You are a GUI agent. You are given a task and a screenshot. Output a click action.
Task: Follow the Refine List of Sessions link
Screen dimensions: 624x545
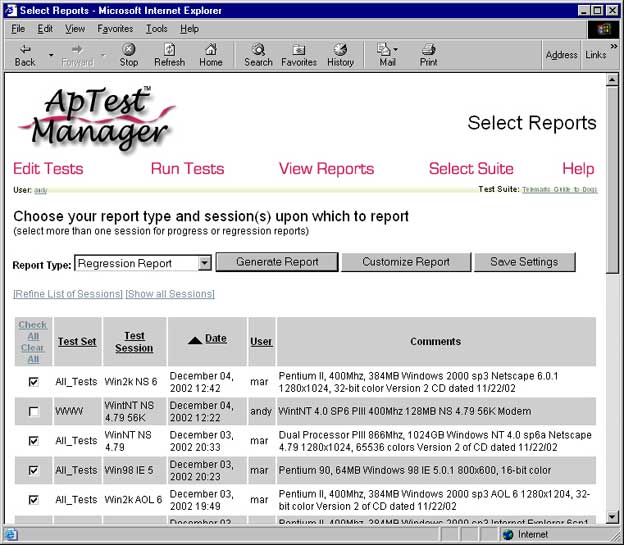68,294
